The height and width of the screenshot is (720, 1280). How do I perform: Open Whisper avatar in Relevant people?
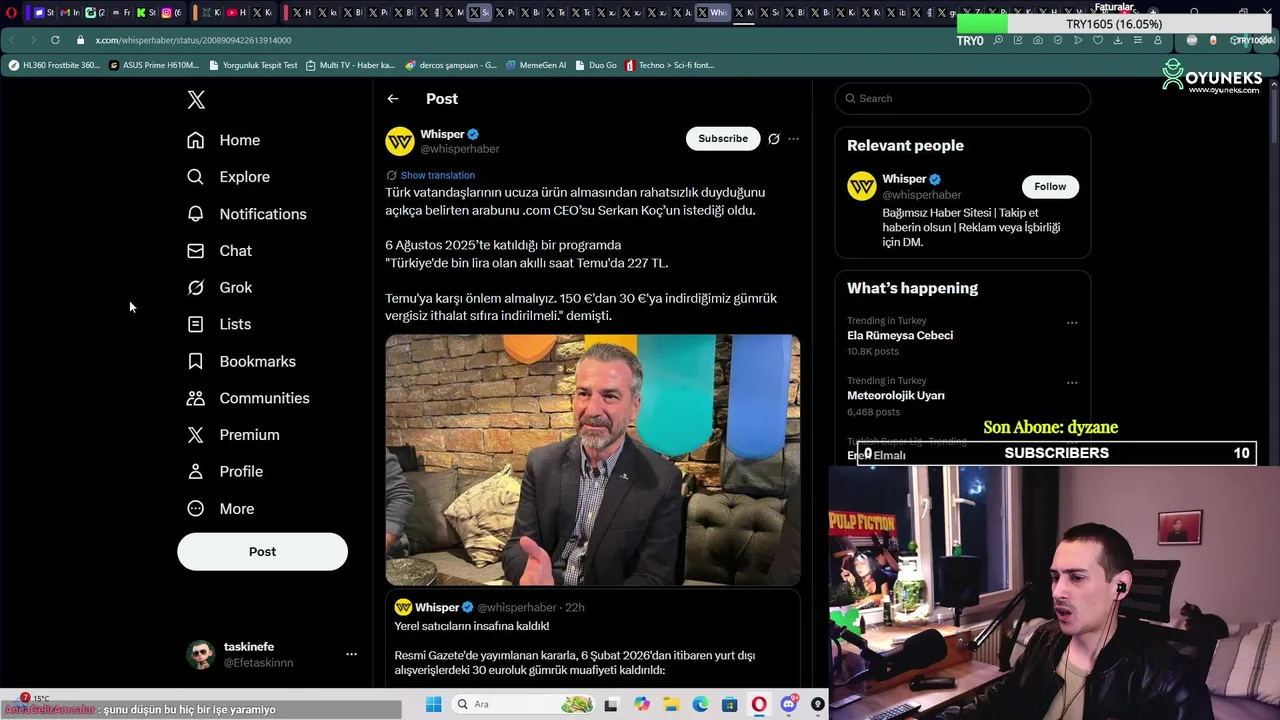(x=861, y=186)
